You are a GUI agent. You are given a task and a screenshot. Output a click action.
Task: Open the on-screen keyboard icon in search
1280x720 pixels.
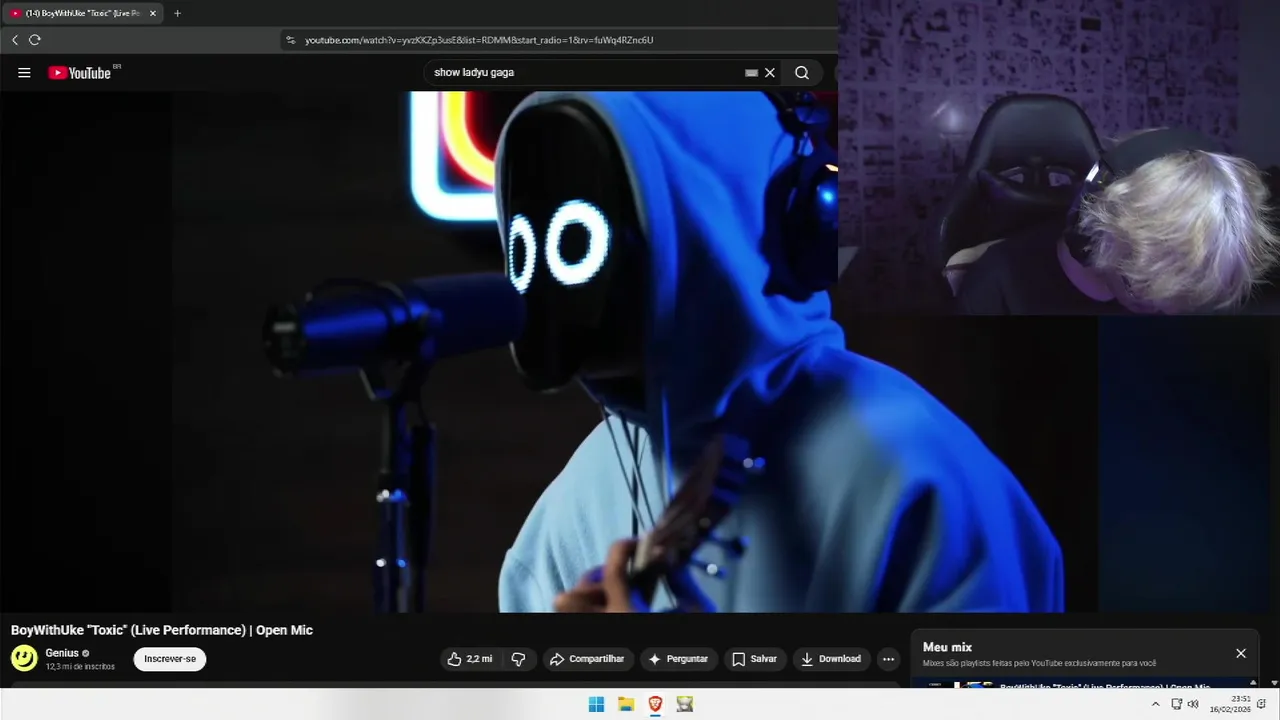click(x=751, y=72)
